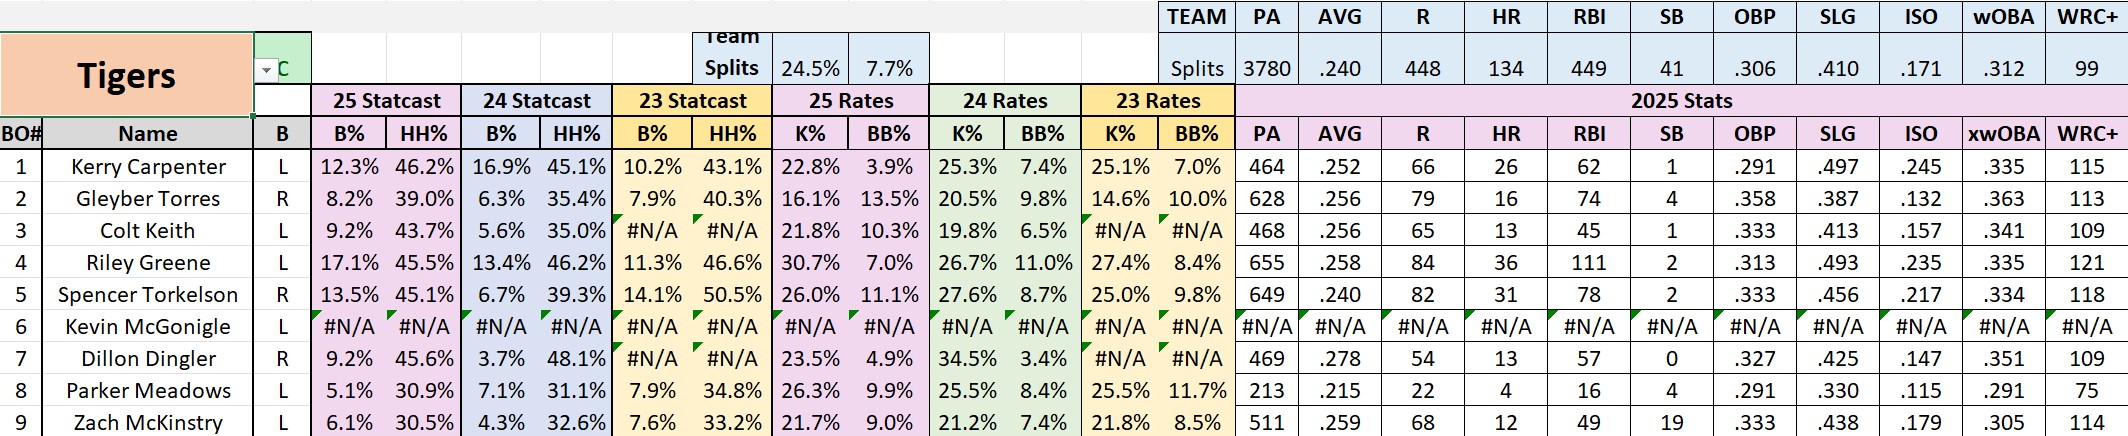Select the Name column header
Image resolution: width=2128 pixels, height=436 pixels.
(147, 134)
